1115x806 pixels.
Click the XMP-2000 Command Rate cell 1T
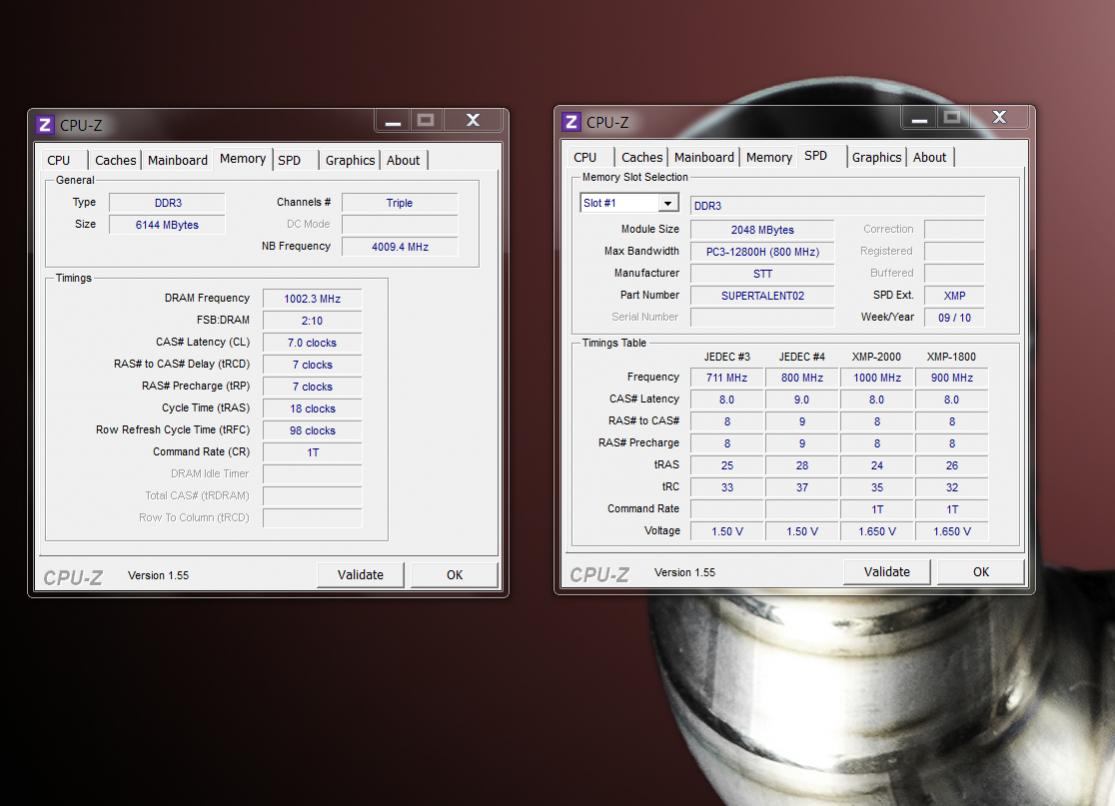click(877, 509)
